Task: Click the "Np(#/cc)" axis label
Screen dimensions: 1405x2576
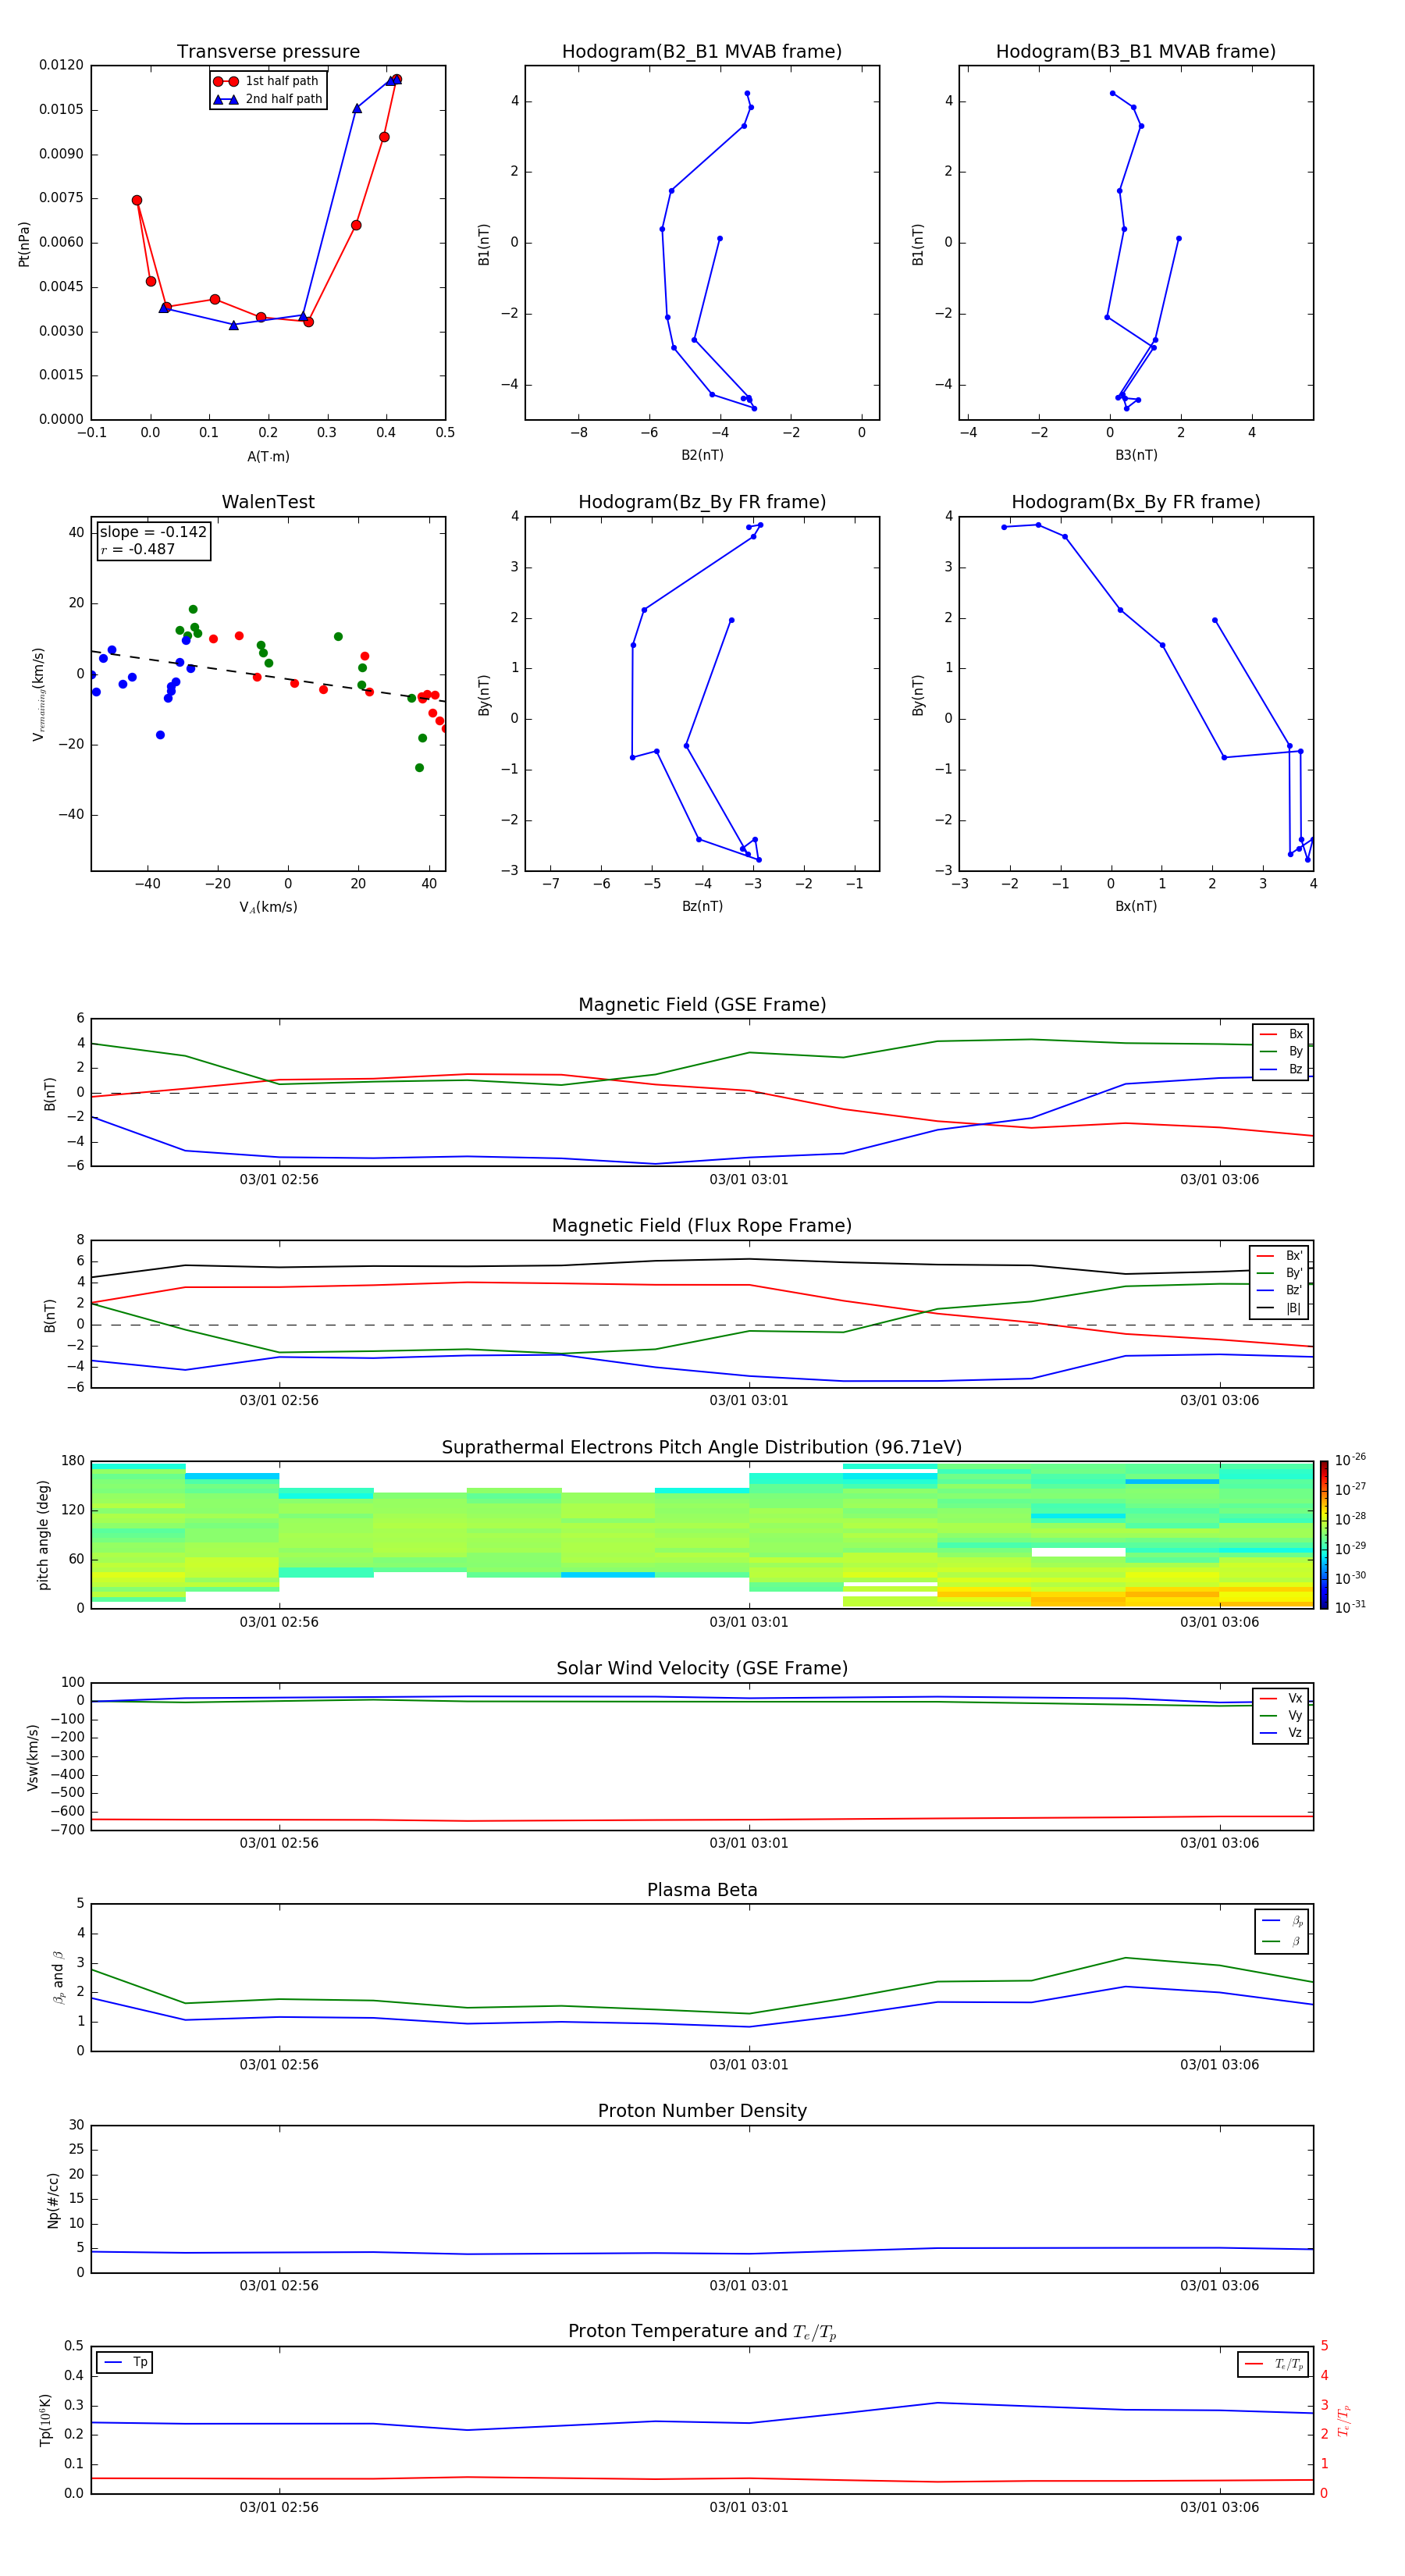Action: pos(53,2200)
